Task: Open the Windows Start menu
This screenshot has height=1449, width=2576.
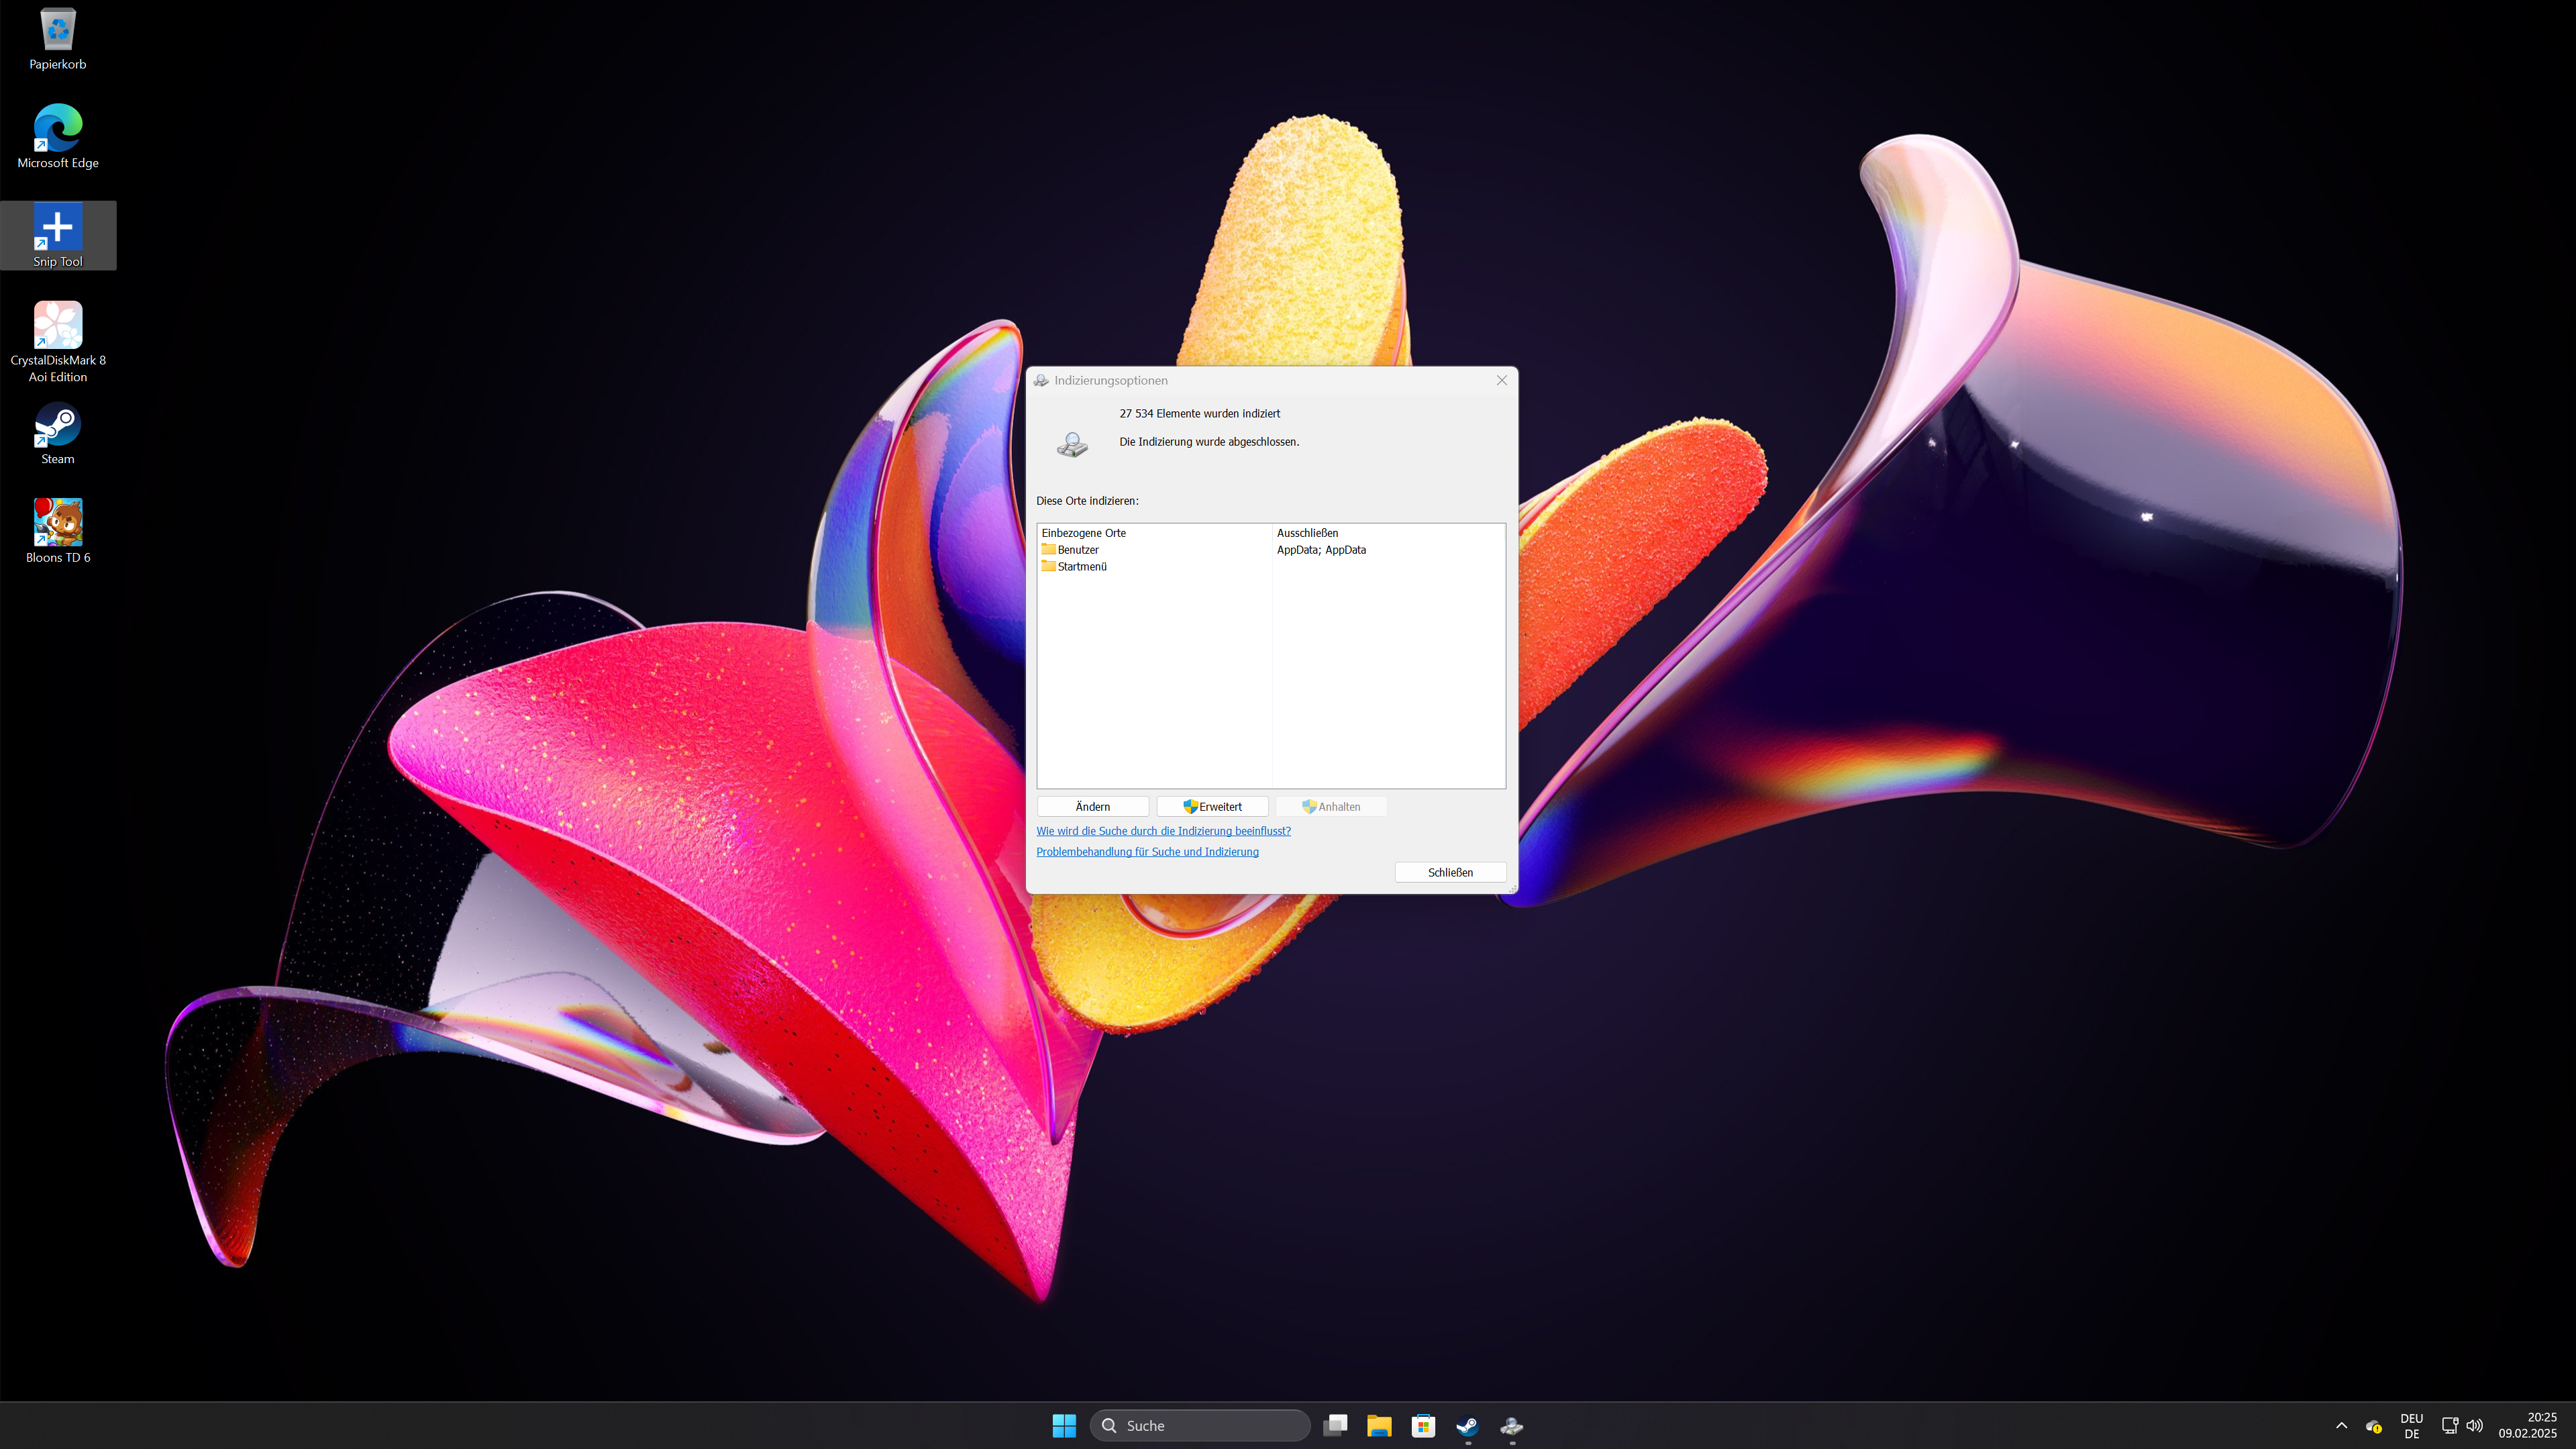Action: click(1064, 1425)
